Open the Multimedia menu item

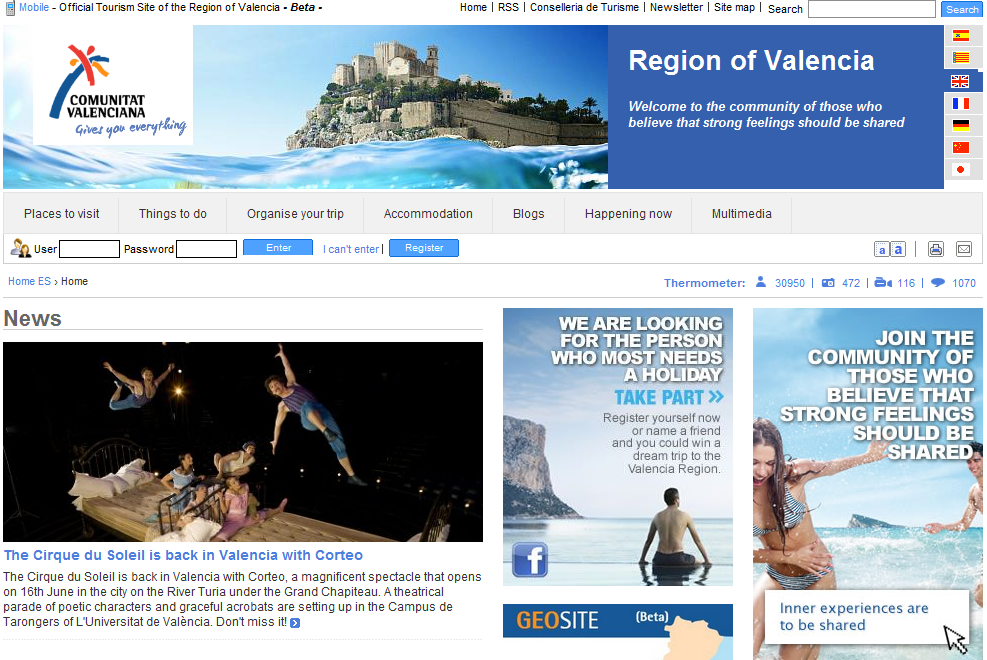(x=742, y=214)
